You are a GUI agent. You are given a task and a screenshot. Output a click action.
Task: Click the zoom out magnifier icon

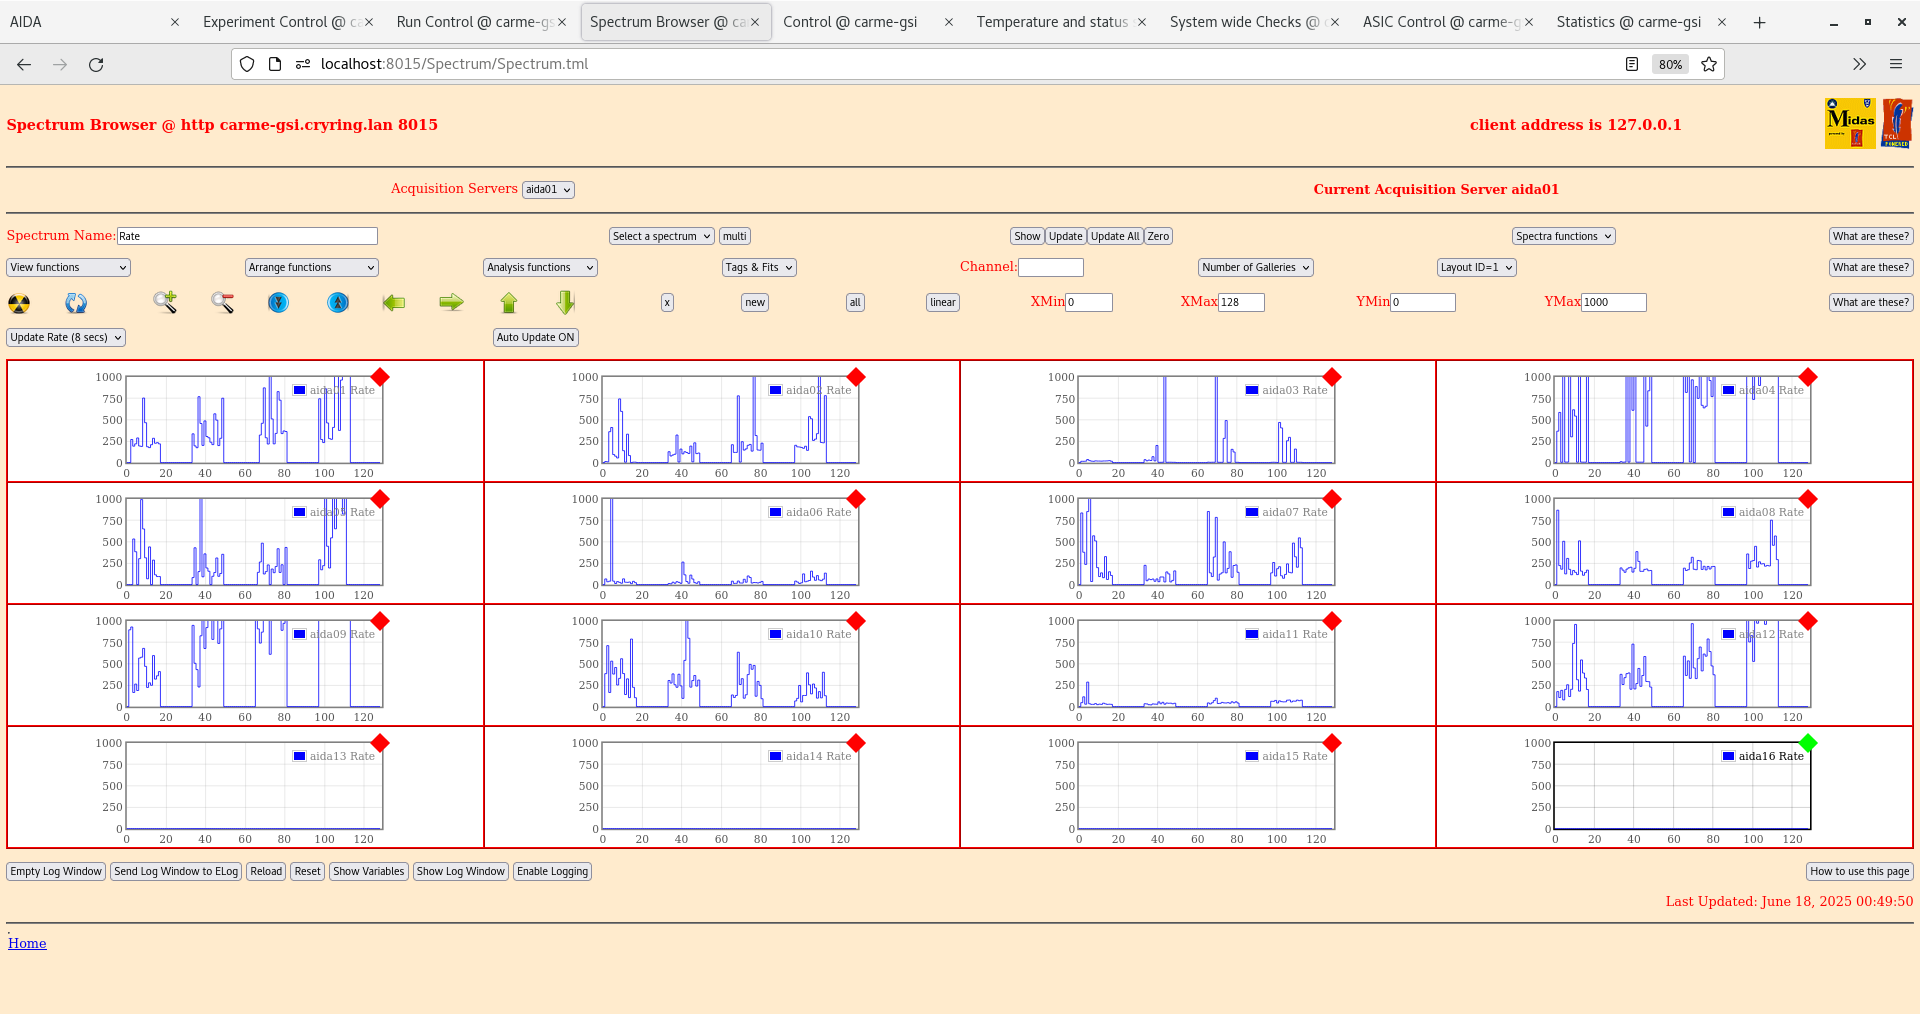point(222,302)
